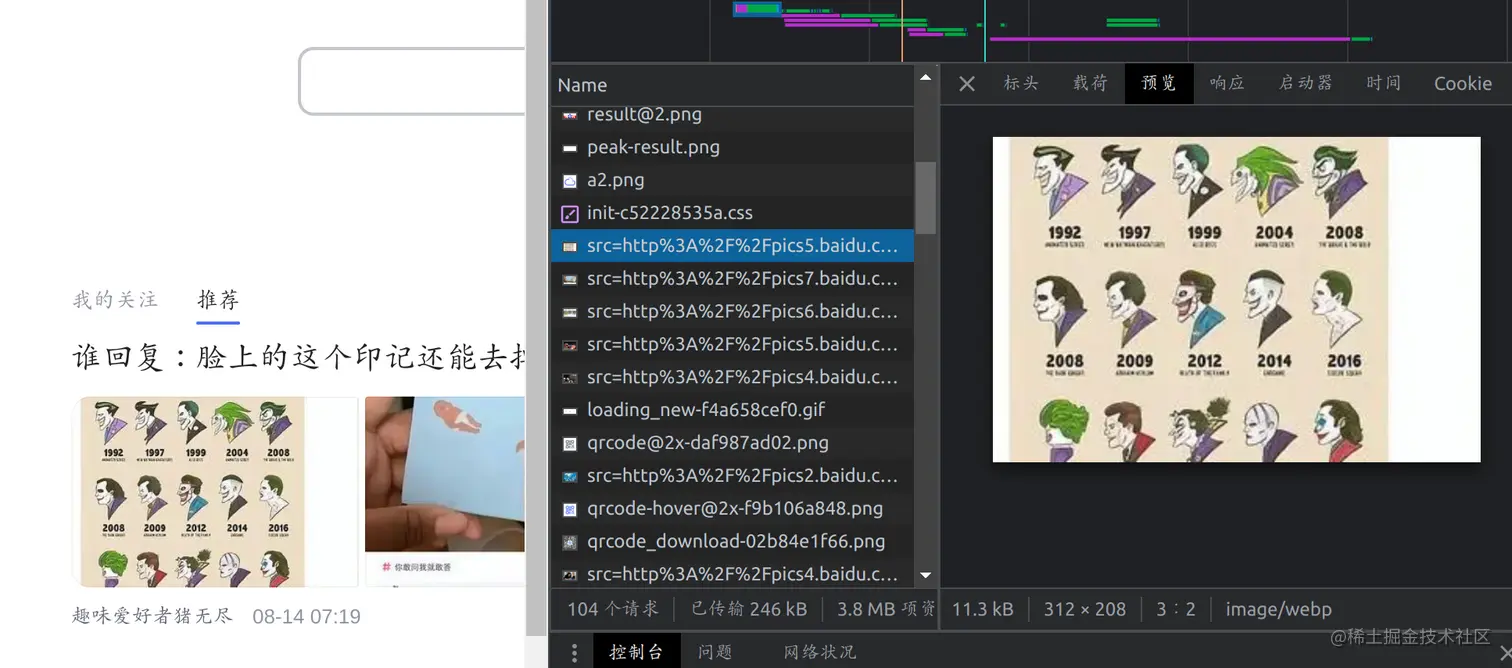Click the image icon beside qrcode@2x-daf987ad02.png
Screen dimensions: 1512x668
(570, 442)
